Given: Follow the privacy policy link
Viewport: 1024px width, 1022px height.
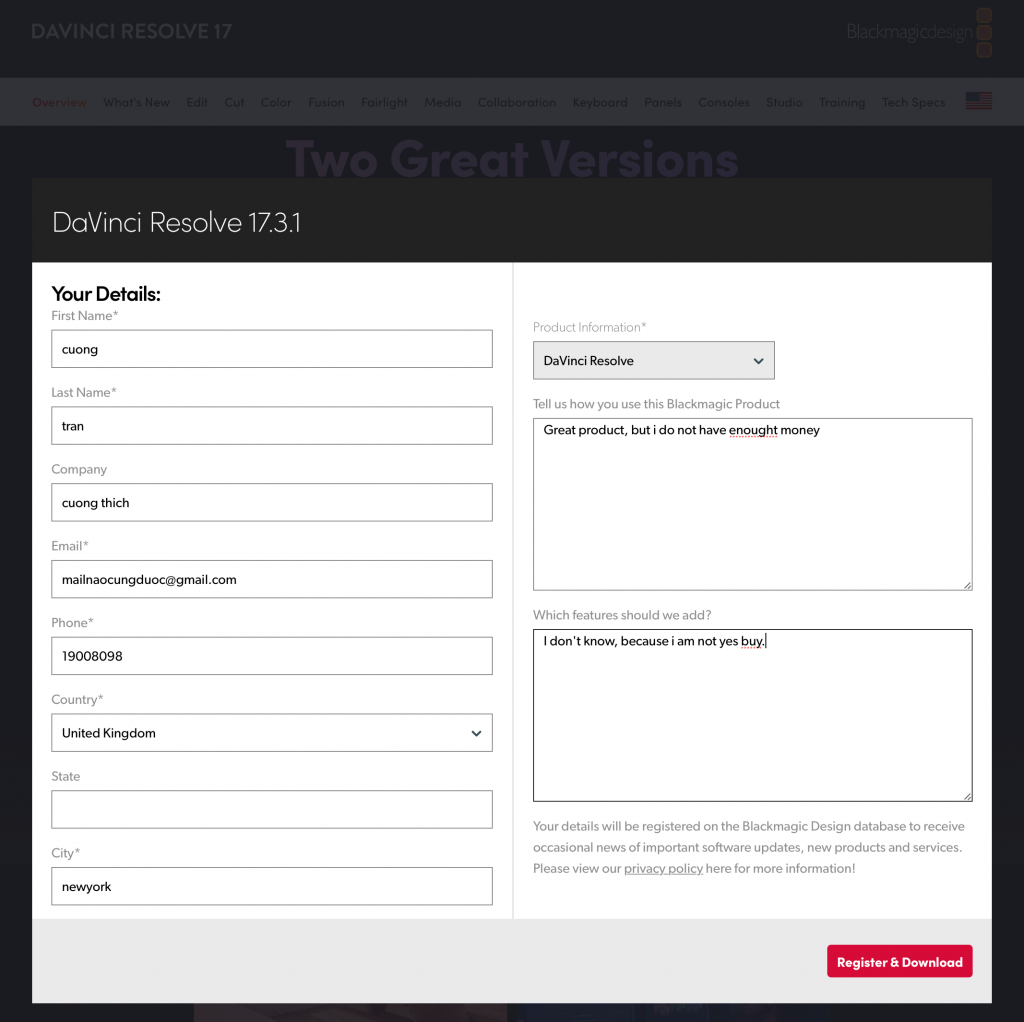Looking at the screenshot, I should click(663, 869).
